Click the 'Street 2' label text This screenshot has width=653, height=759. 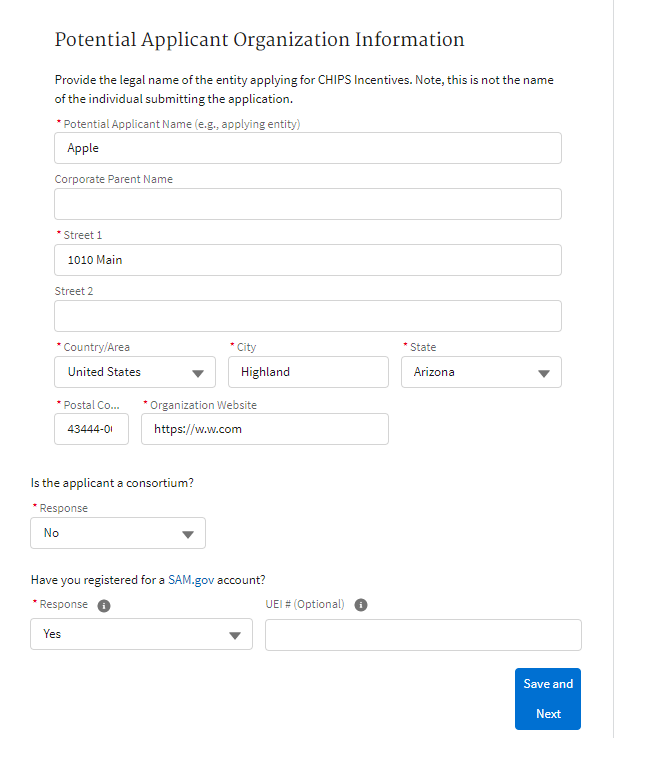pyautogui.click(x=74, y=291)
